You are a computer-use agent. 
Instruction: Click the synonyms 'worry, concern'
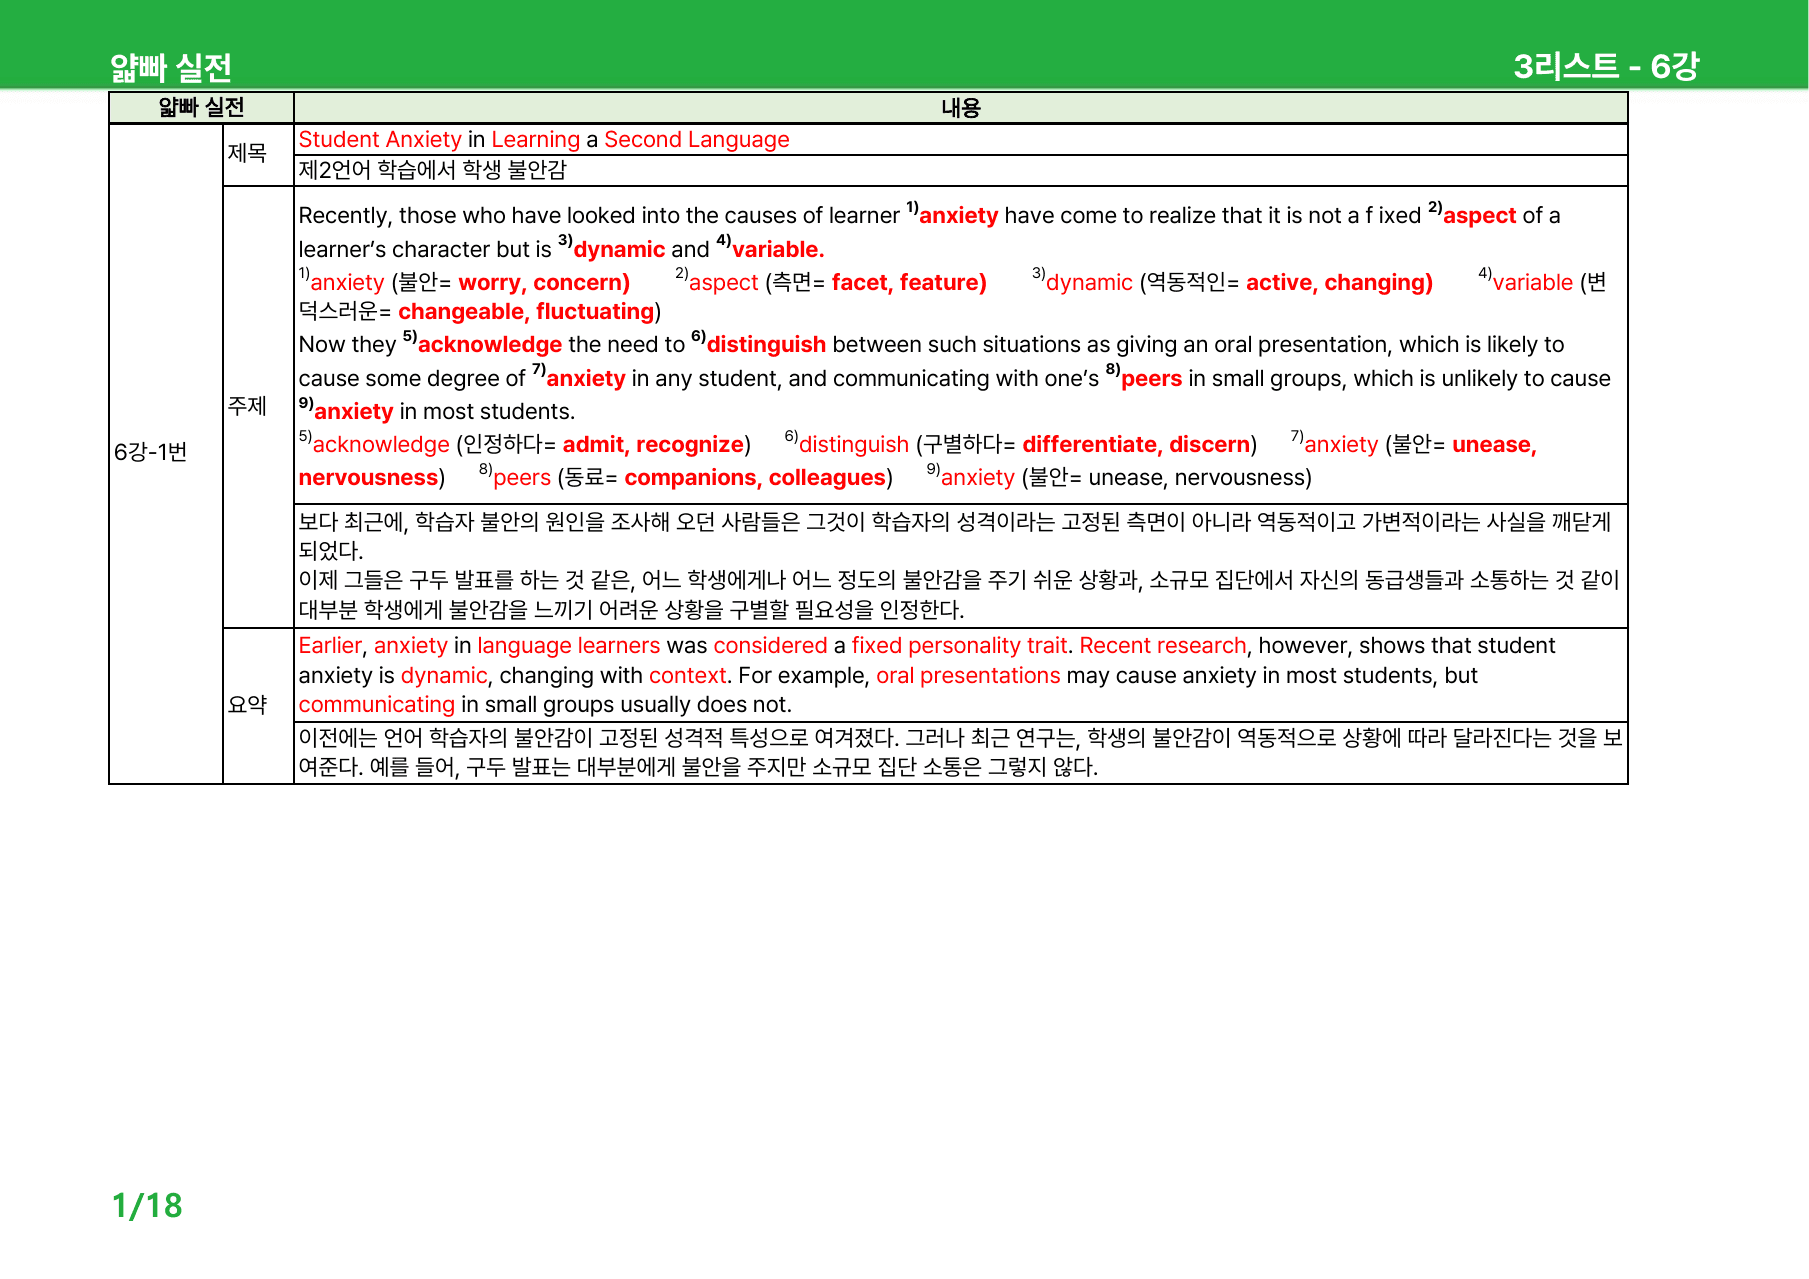click(541, 283)
